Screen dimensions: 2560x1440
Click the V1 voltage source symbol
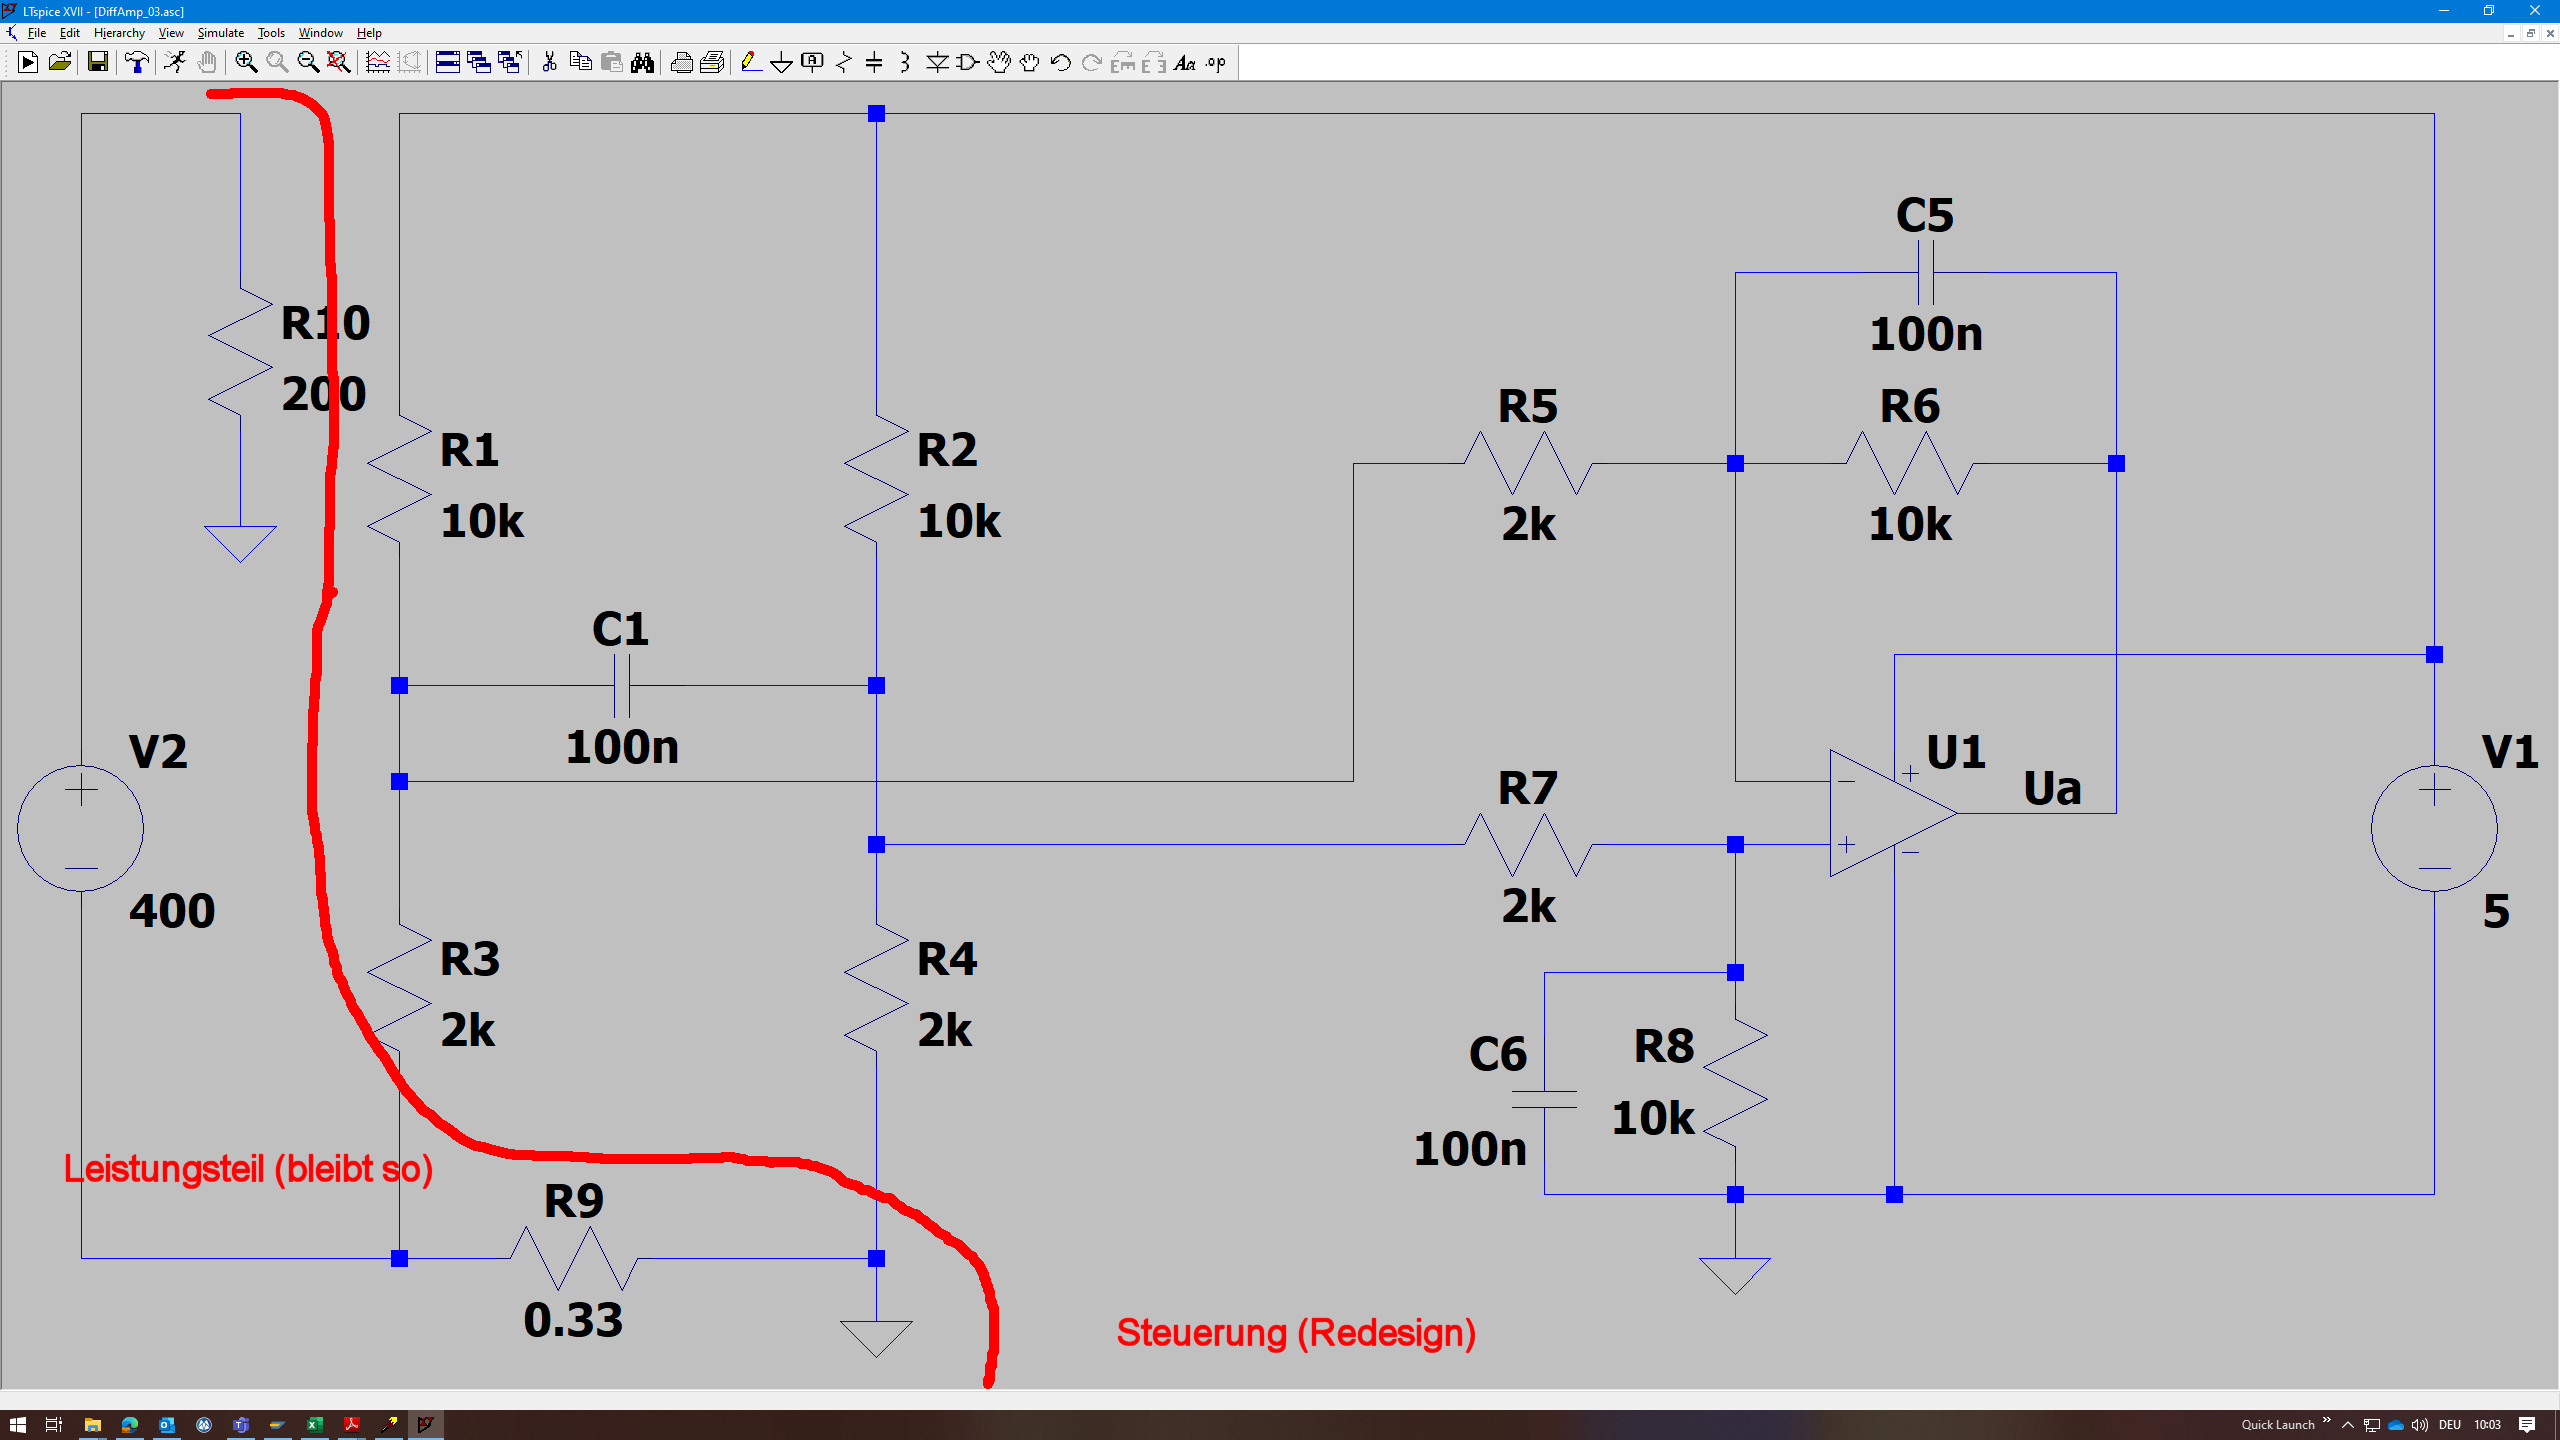[2434, 828]
